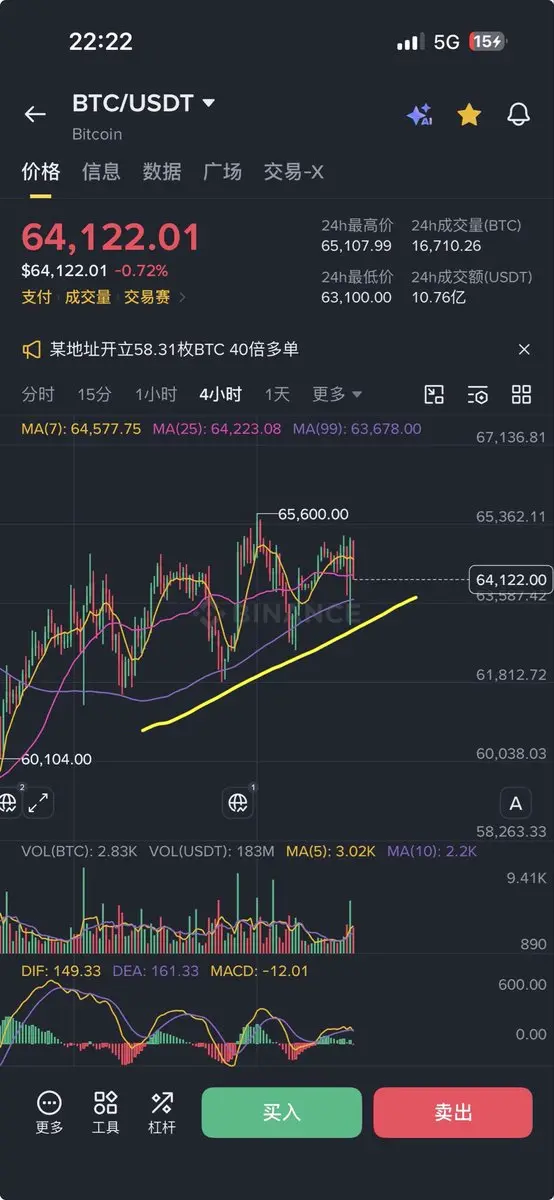Tap the 22:22 clock in status bar
The height and width of the screenshot is (1200, 554).
(x=101, y=41)
